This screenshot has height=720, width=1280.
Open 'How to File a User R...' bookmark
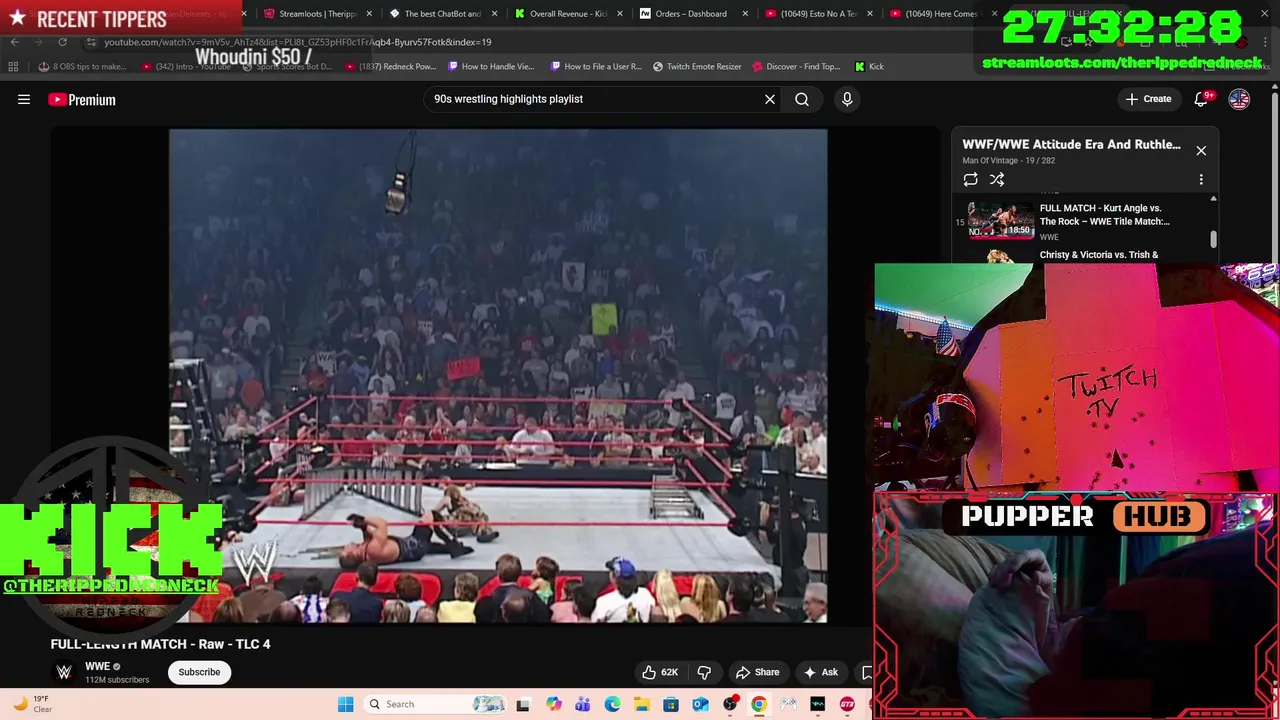pos(596,67)
